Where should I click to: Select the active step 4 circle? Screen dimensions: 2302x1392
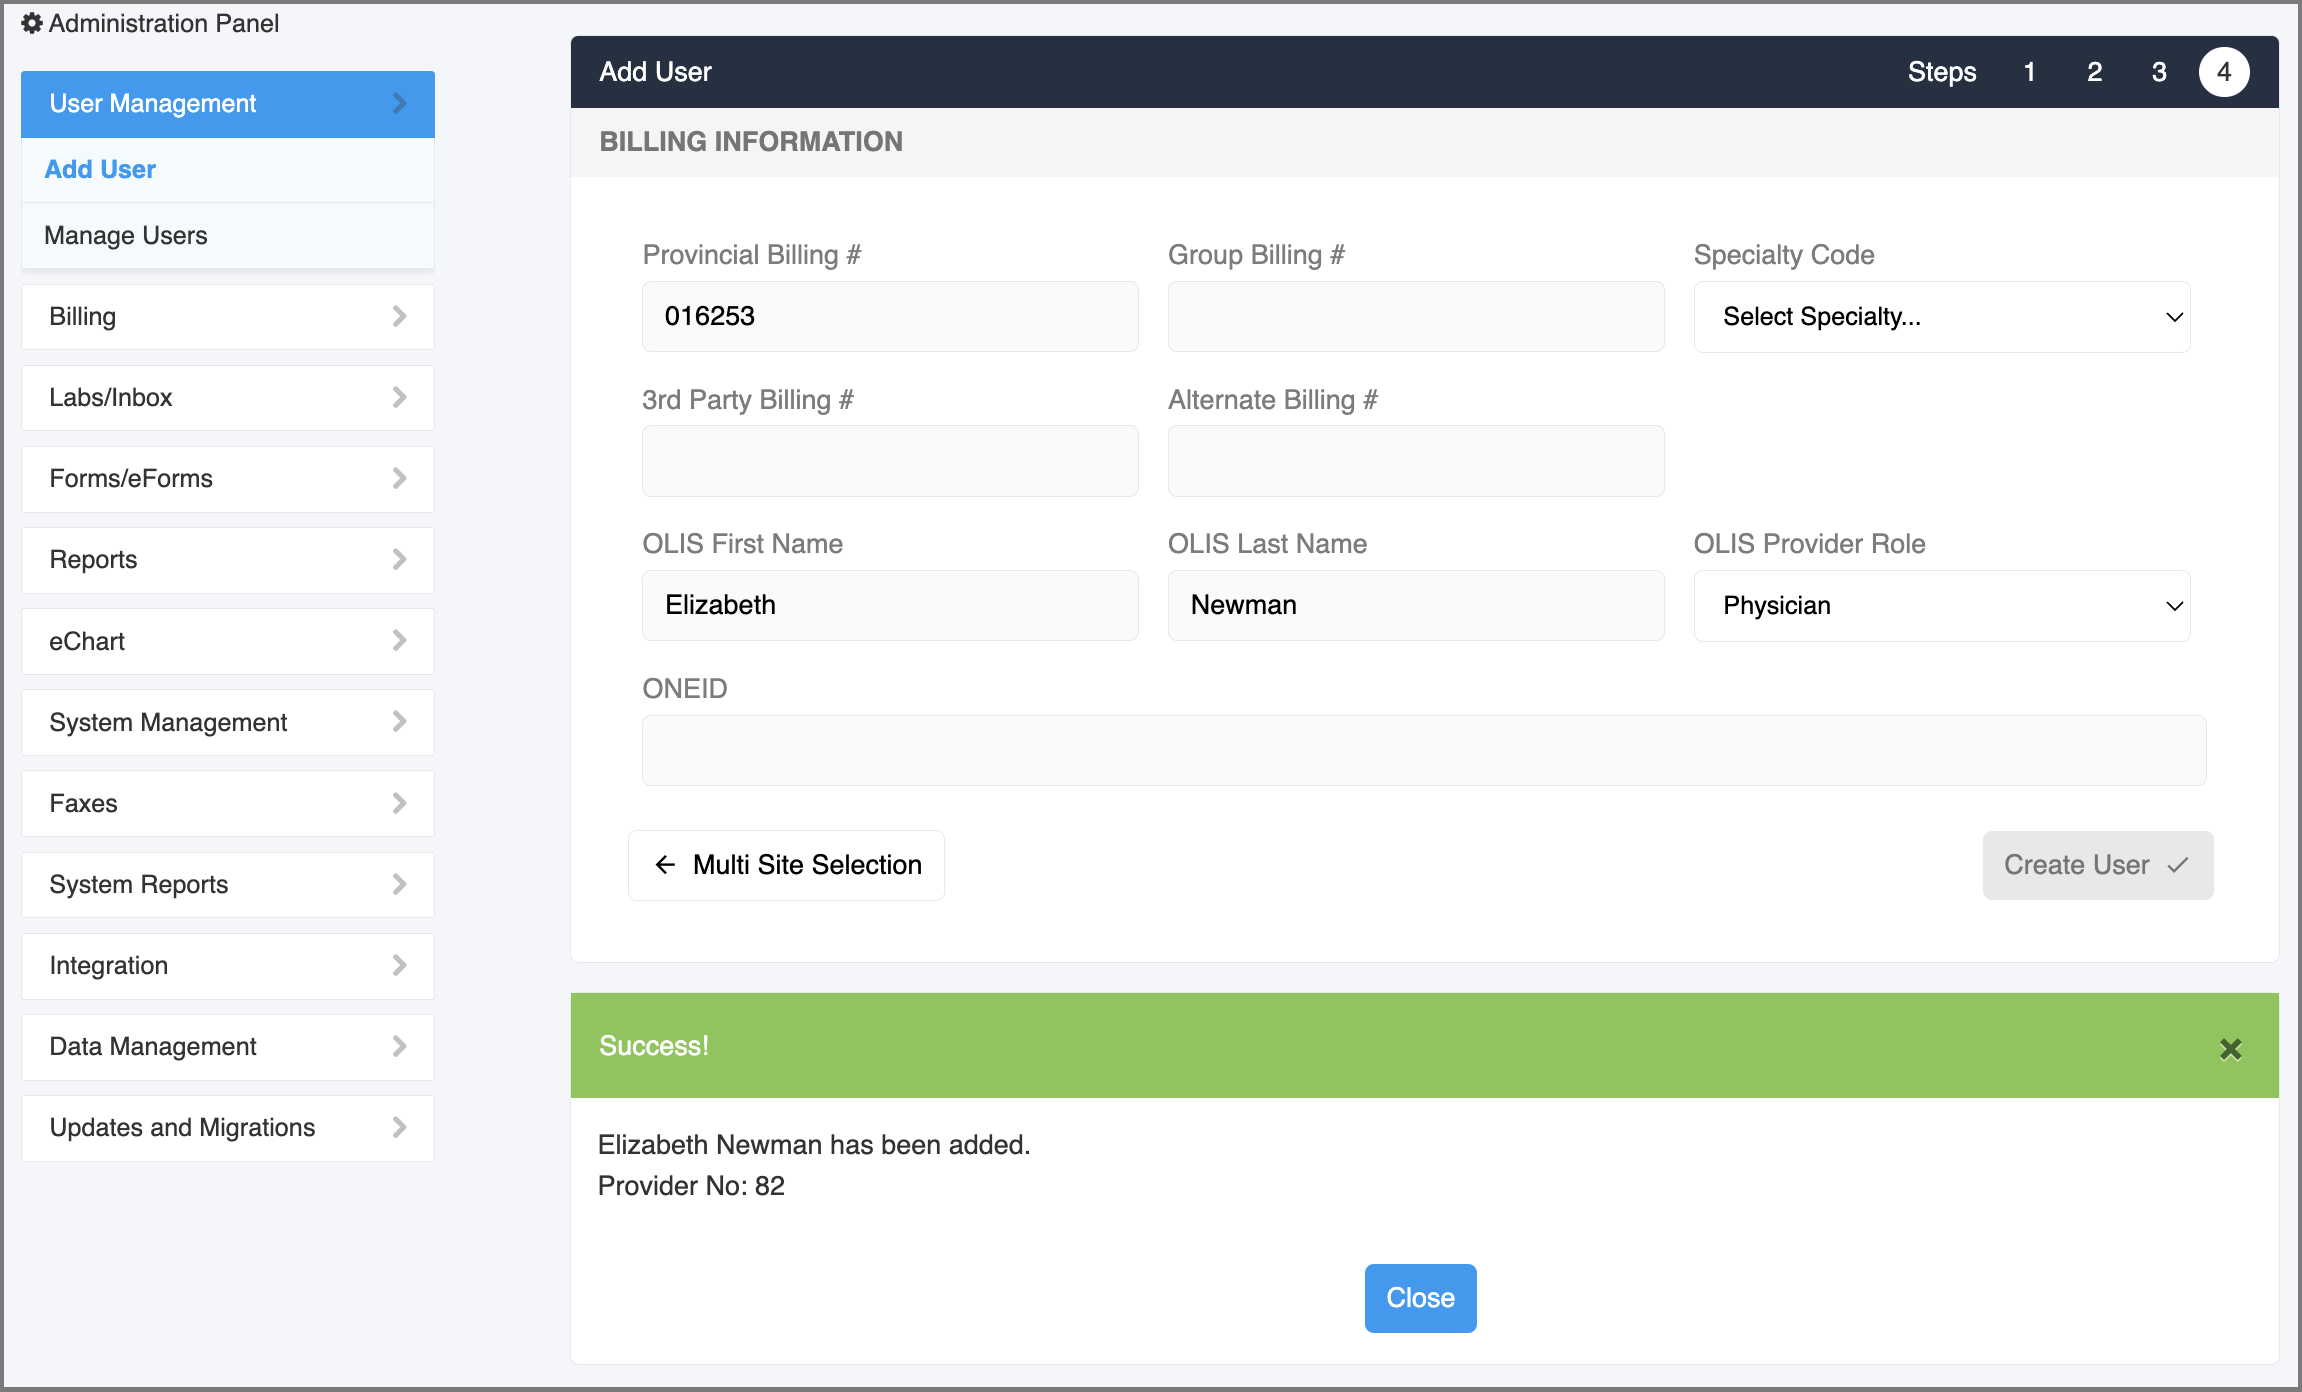pyautogui.click(x=2224, y=72)
